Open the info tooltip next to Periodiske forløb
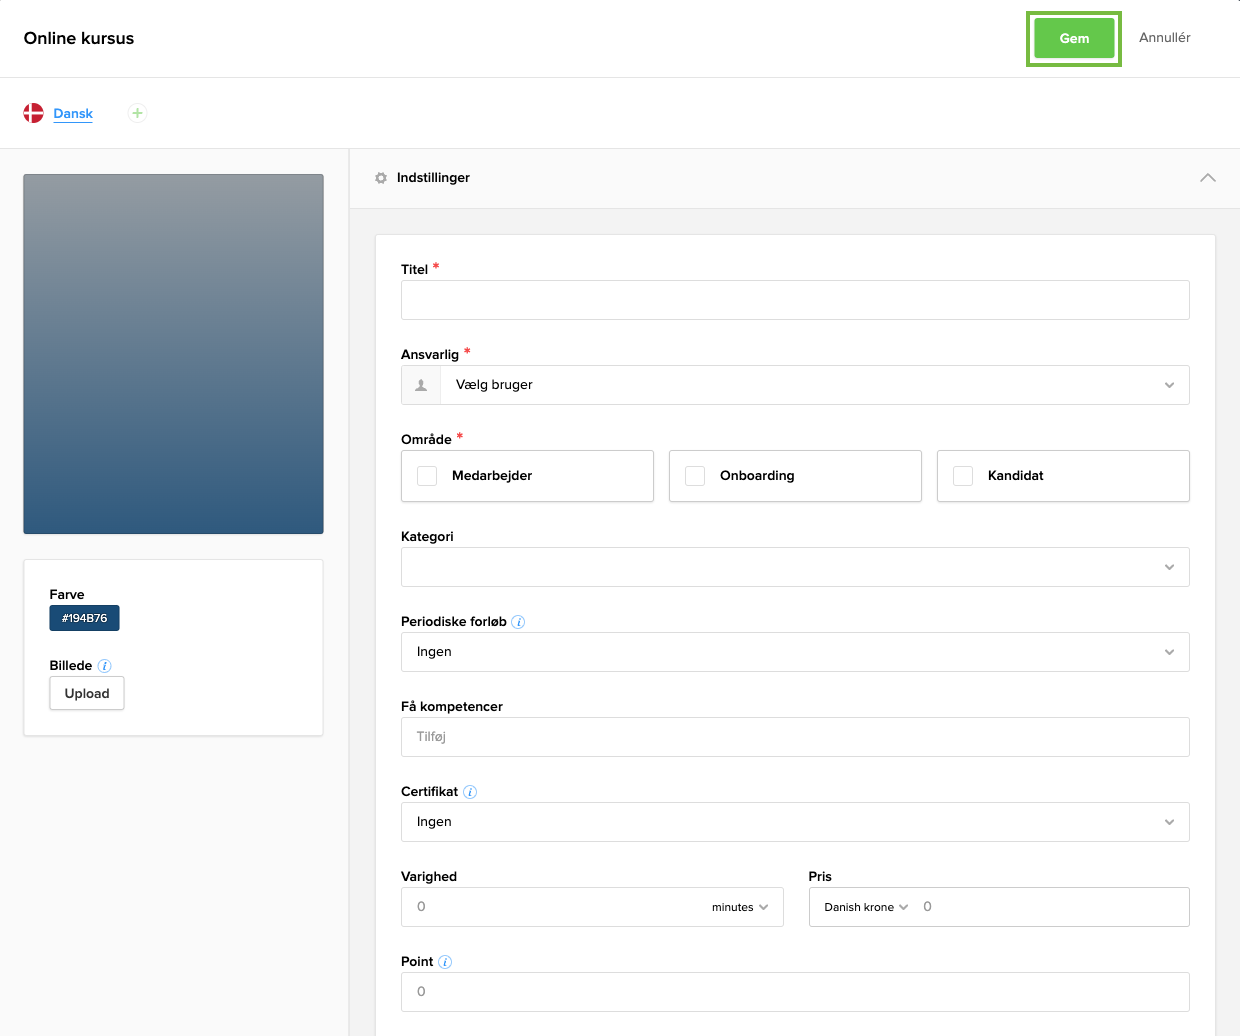 coord(518,621)
